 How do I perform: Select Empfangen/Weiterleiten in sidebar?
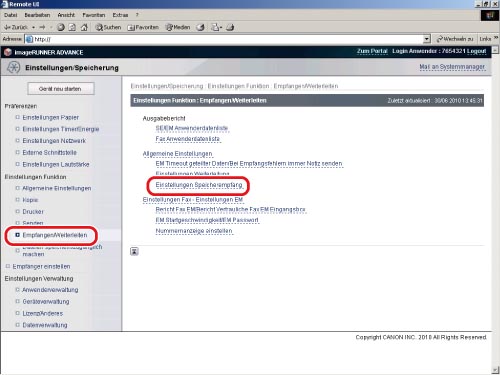coord(55,235)
